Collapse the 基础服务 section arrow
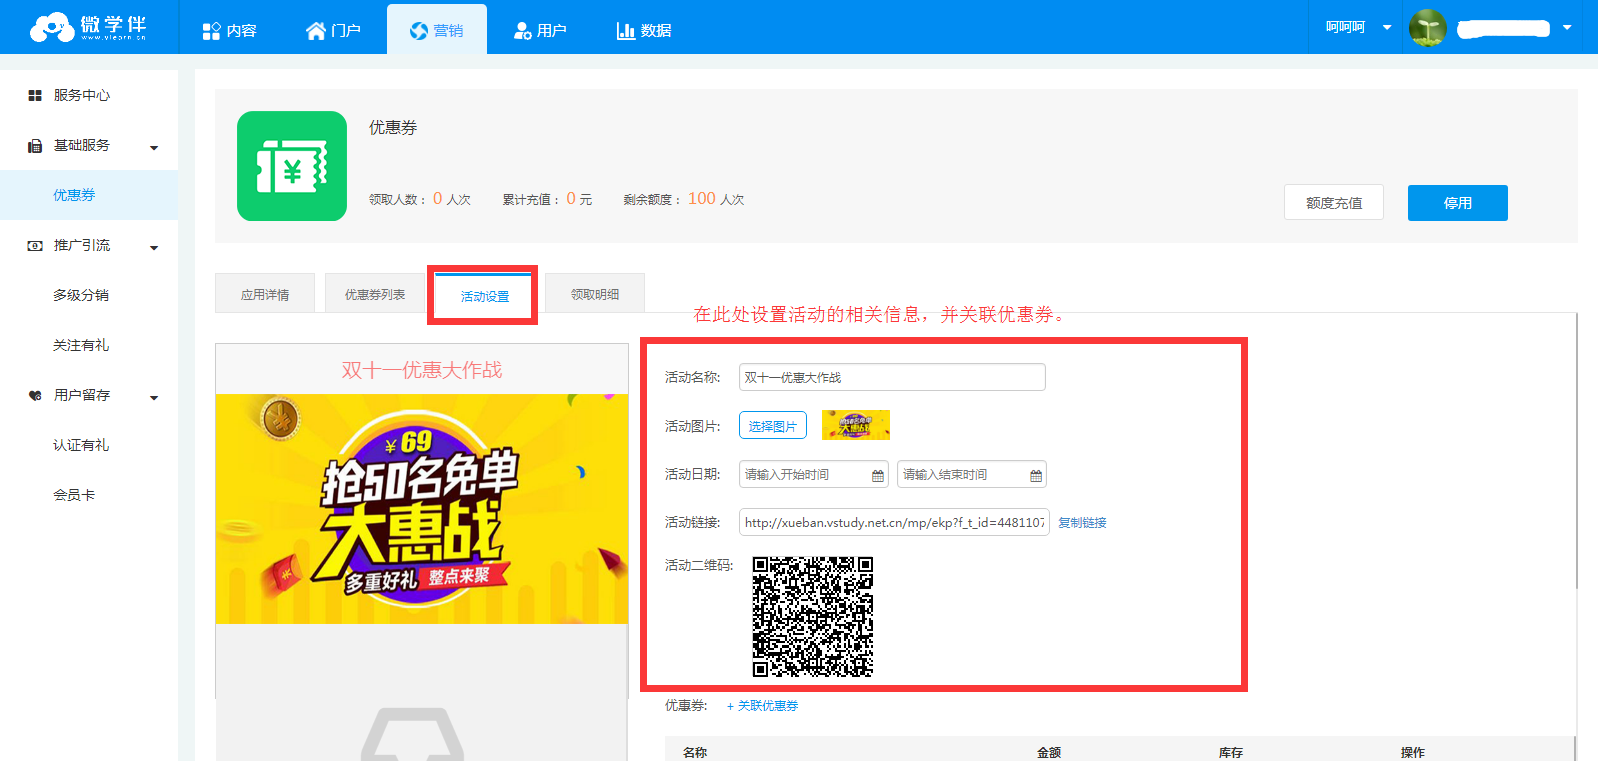The image size is (1598, 761). (154, 148)
